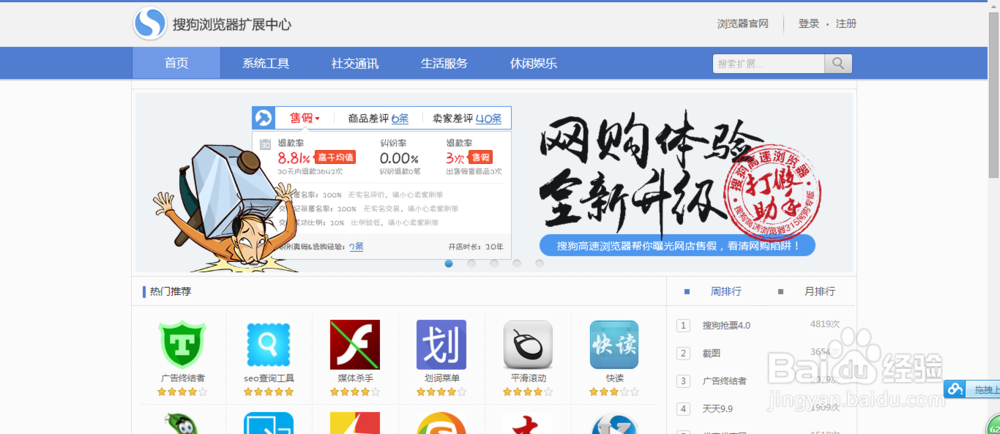Click the 热门推荐 section heading
The image size is (1000, 434).
point(170,292)
